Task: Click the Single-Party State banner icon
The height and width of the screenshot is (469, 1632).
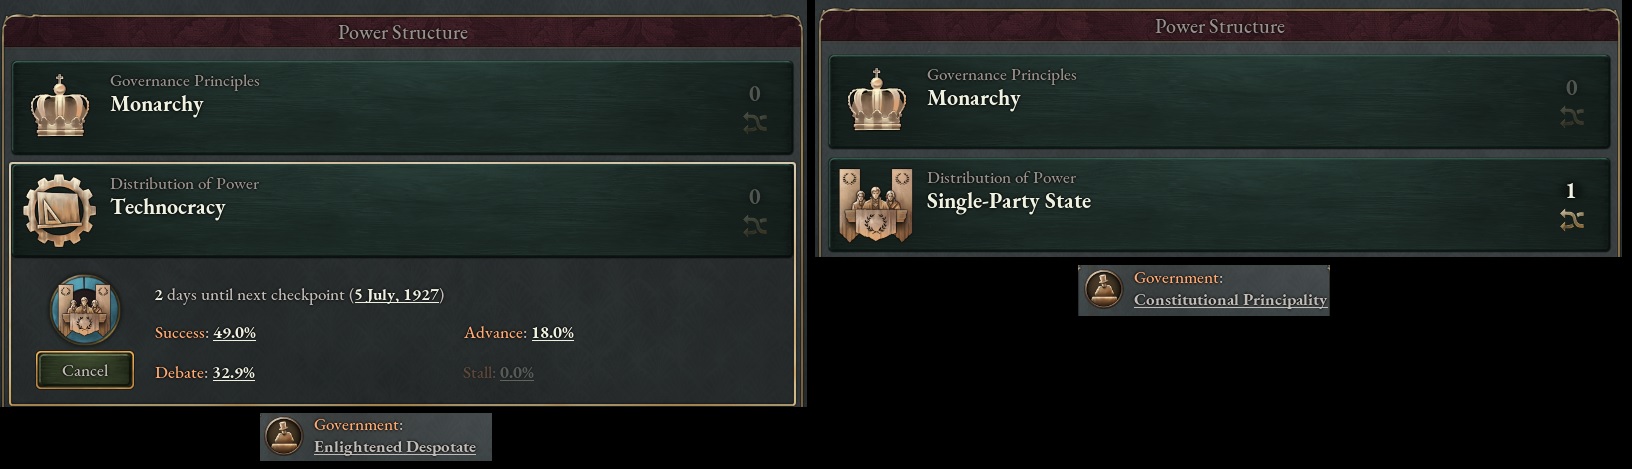Action: [876, 205]
